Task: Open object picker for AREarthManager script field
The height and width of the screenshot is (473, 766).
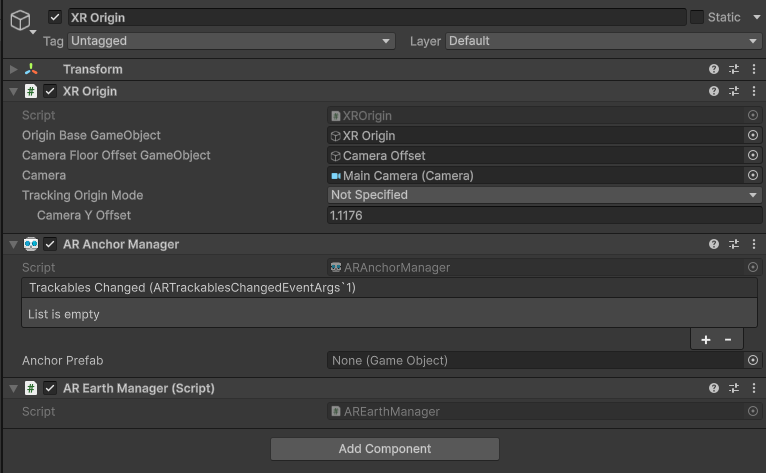Action: [x=753, y=411]
